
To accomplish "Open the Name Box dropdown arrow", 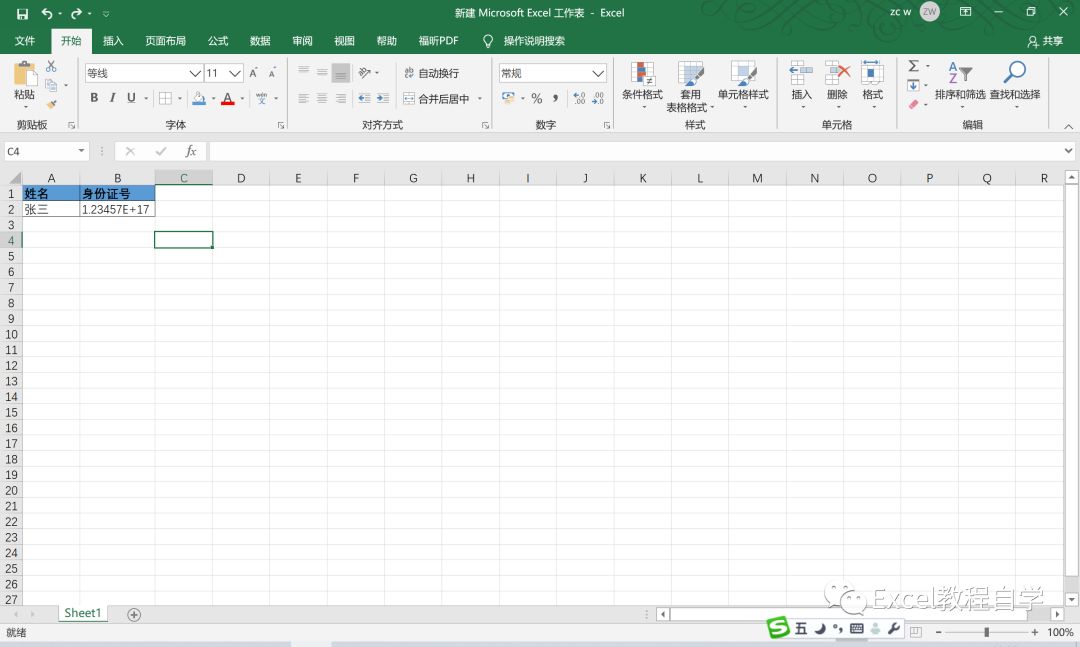I will 81,151.
